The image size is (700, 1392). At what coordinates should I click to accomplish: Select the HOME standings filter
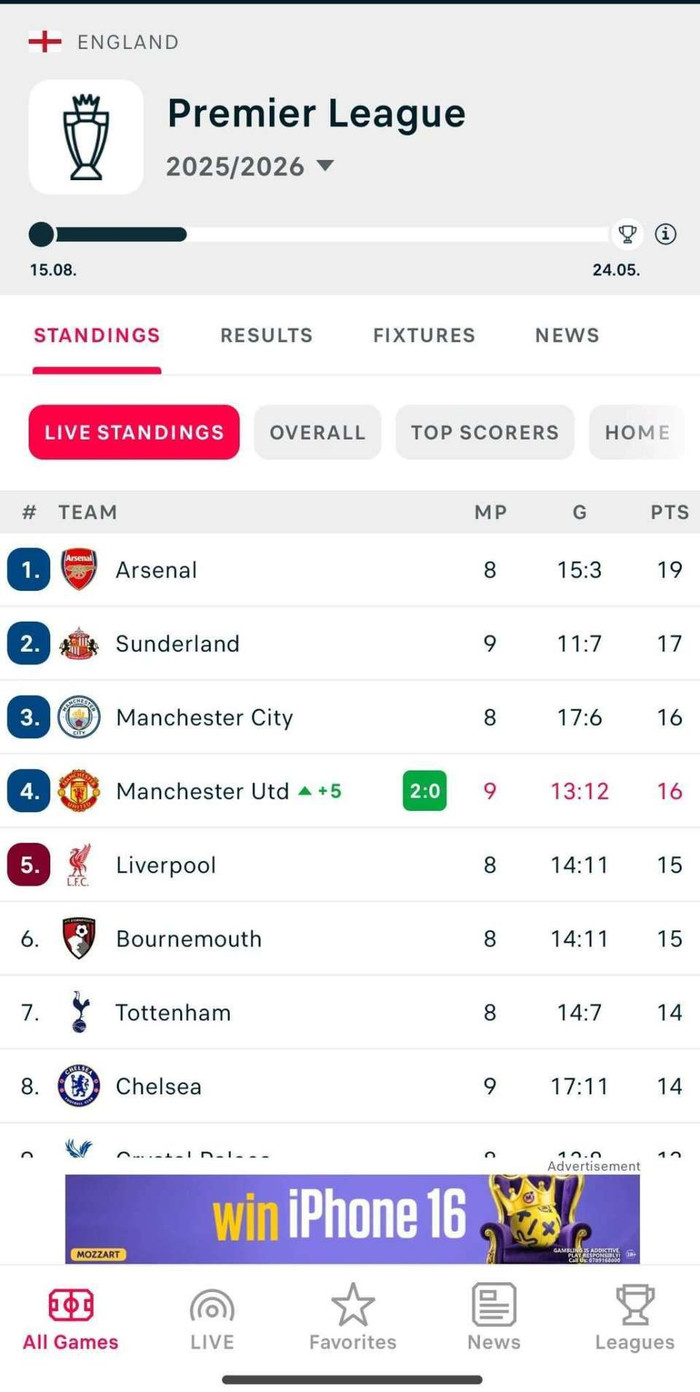click(637, 432)
